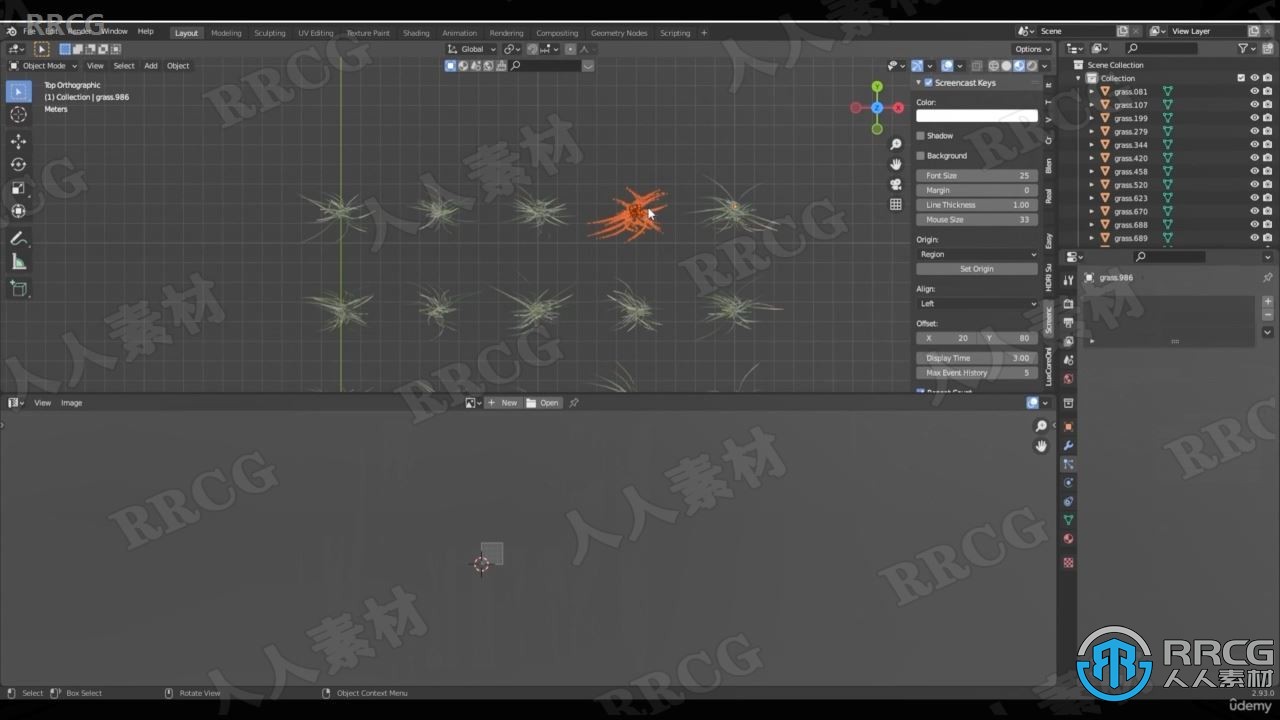This screenshot has width=1280, height=720.
Task: Click the Select header button in viewport
Action: (x=124, y=66)
